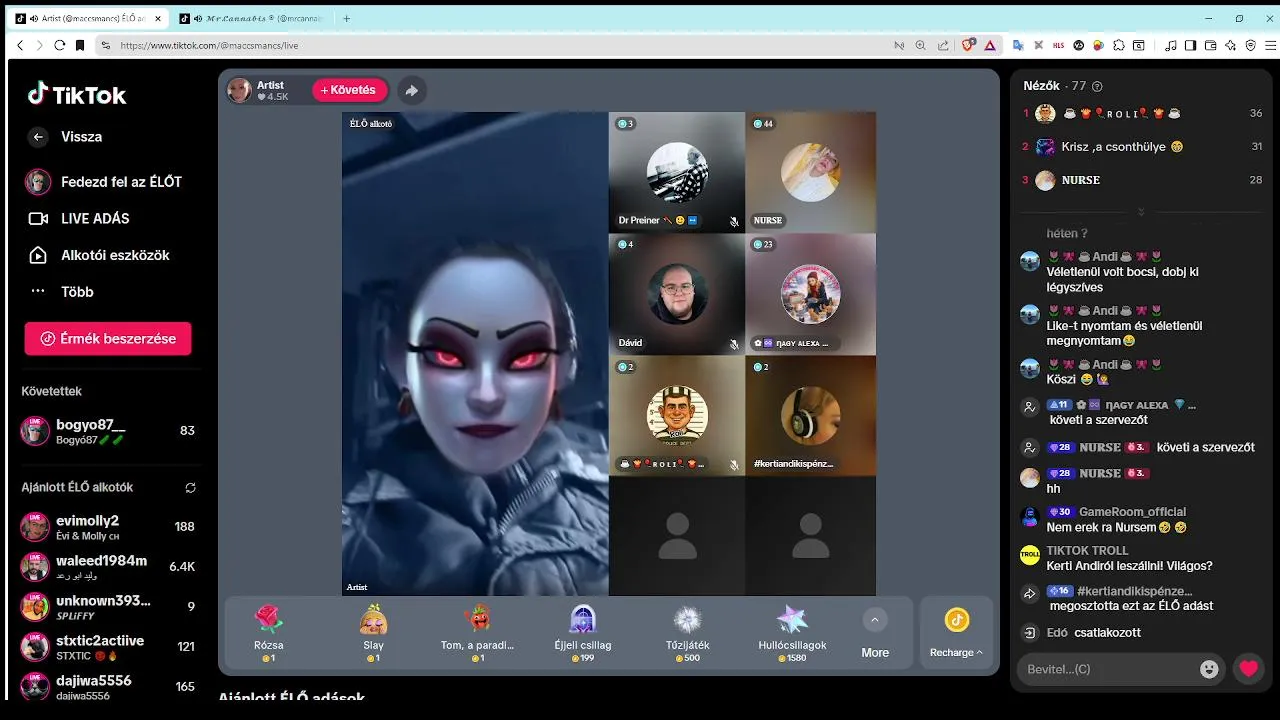Screen dimensions: 1280x720
Task: Open Recharge coins panel
Action: [957, 633]
